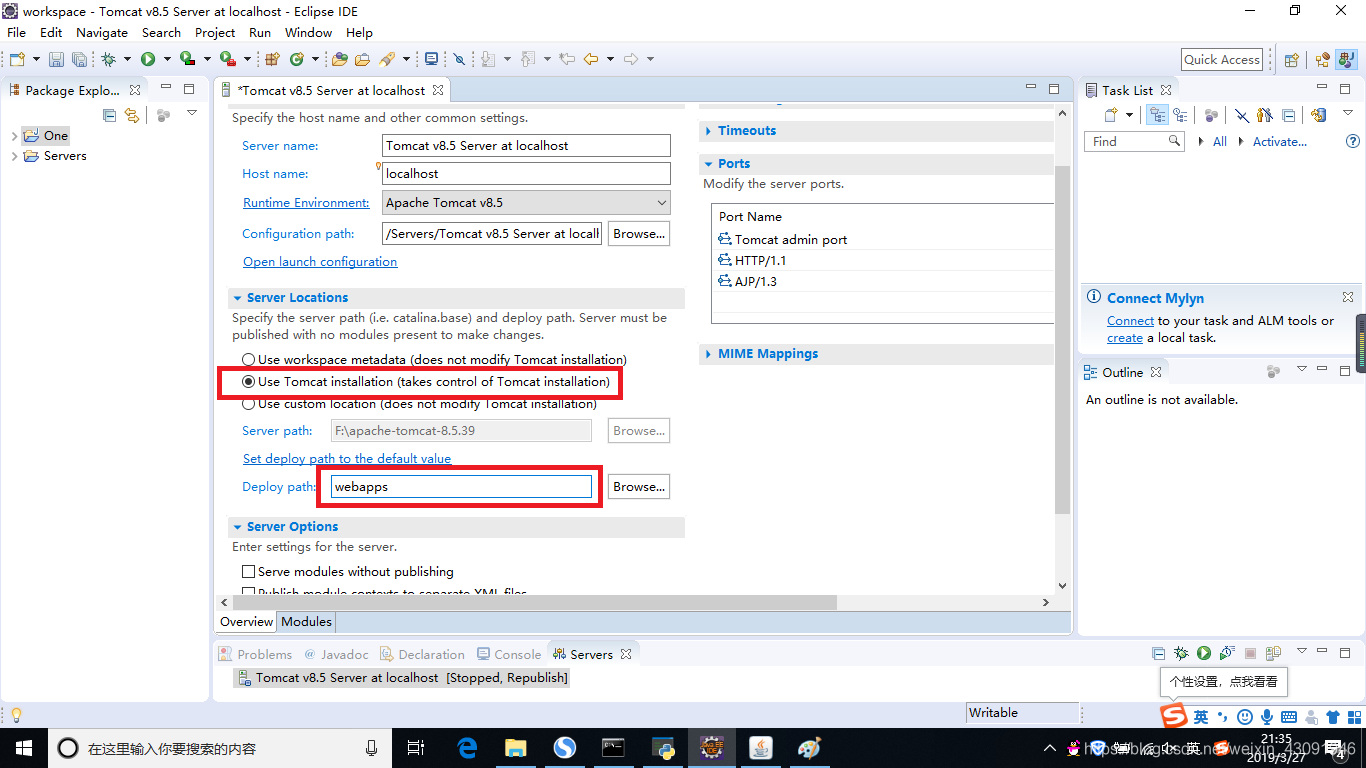Click the Coverage run toolbar icon
This screenshot has width=1366, height=768.
pyautogui.click(x=187, y=59)
